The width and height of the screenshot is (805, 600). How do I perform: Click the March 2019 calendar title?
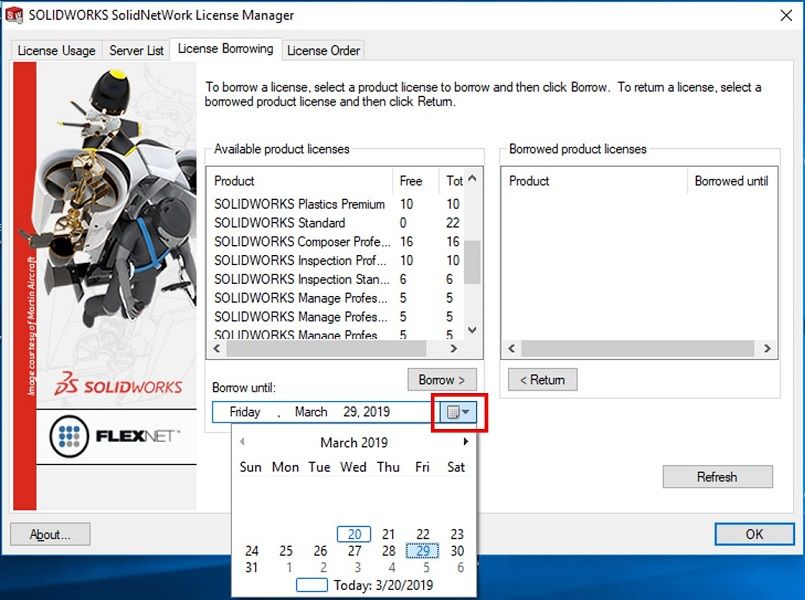coord(353,442)
